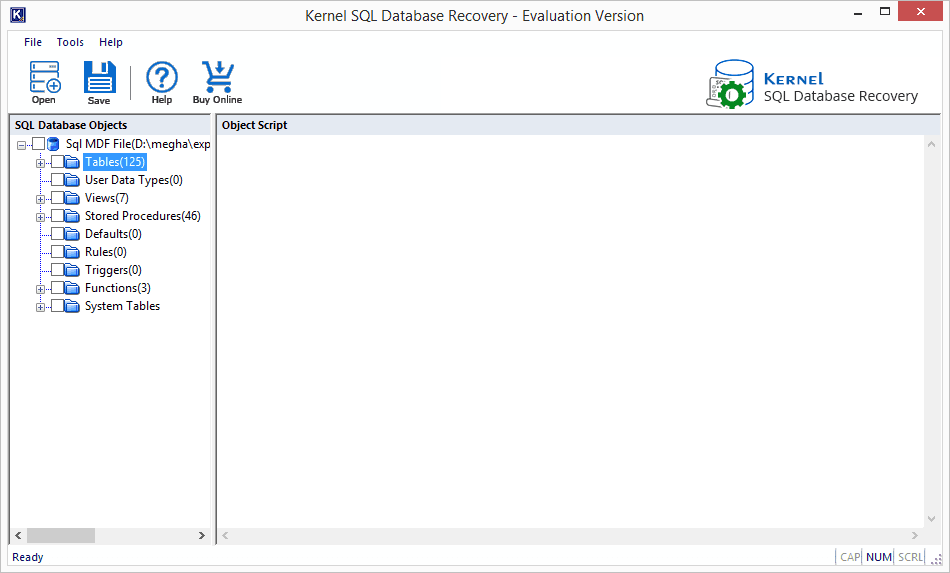Check the Sql MDF File root checkbox

[38, 144]
